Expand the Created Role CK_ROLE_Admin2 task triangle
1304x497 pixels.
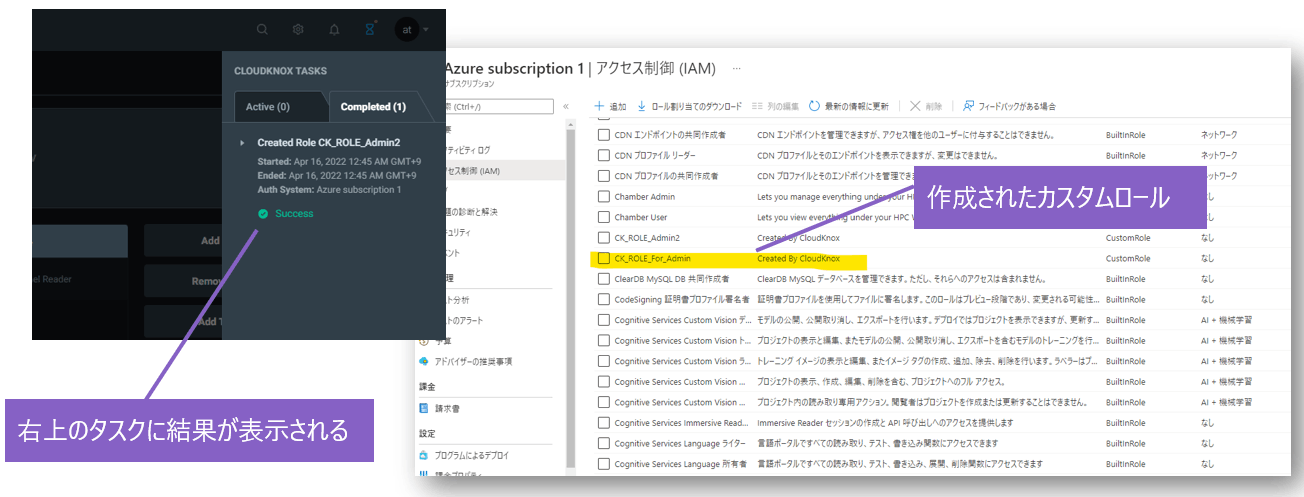point(241,143)
